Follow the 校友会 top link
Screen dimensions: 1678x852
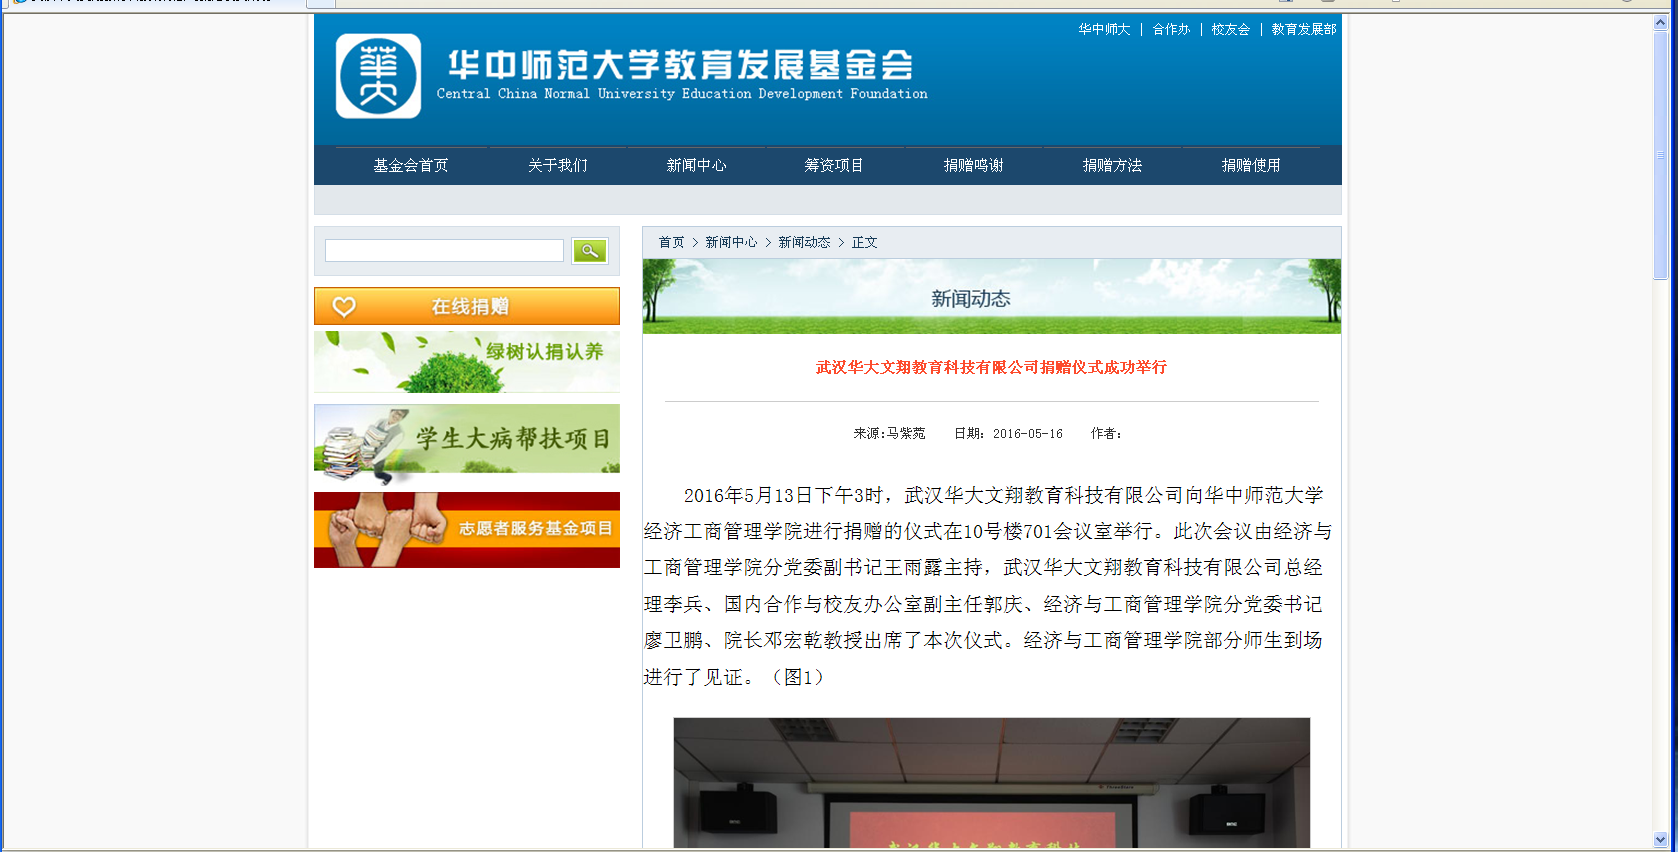click(1231, 30)
